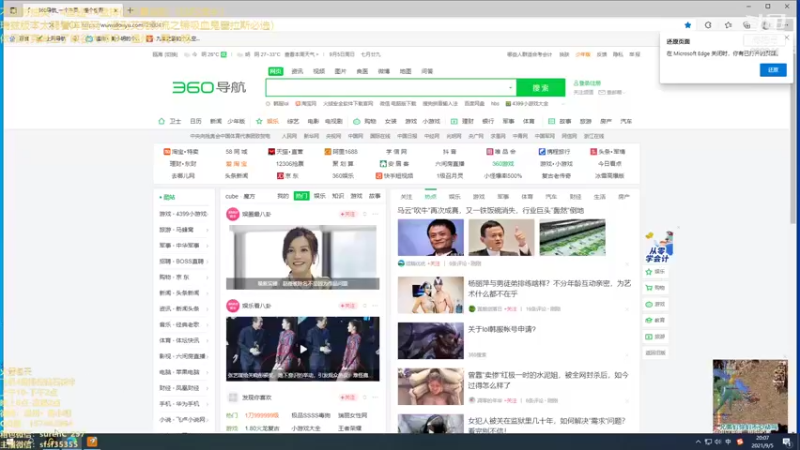Click the 购物 icon in category bar
The width and height of the screenshot is (800, 450).
(x=357, y=121)
